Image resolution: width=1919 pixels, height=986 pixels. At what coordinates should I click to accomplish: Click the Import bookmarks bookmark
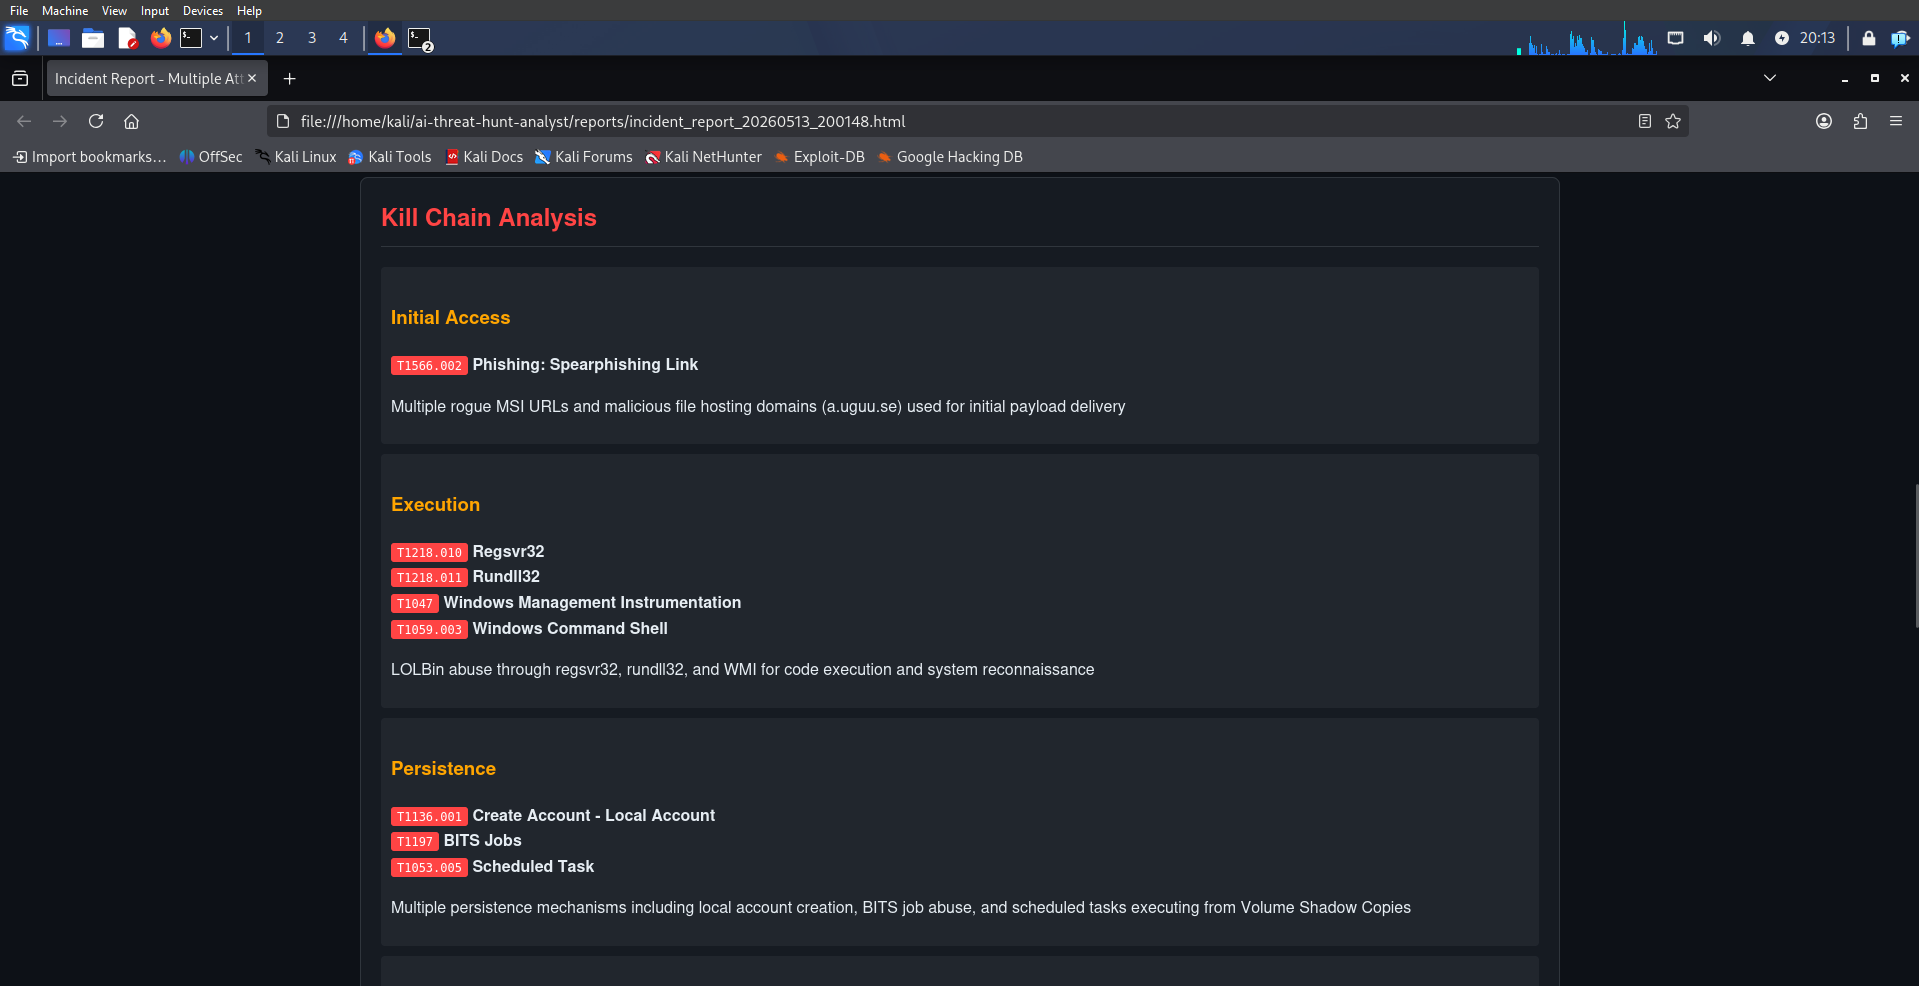89,157
